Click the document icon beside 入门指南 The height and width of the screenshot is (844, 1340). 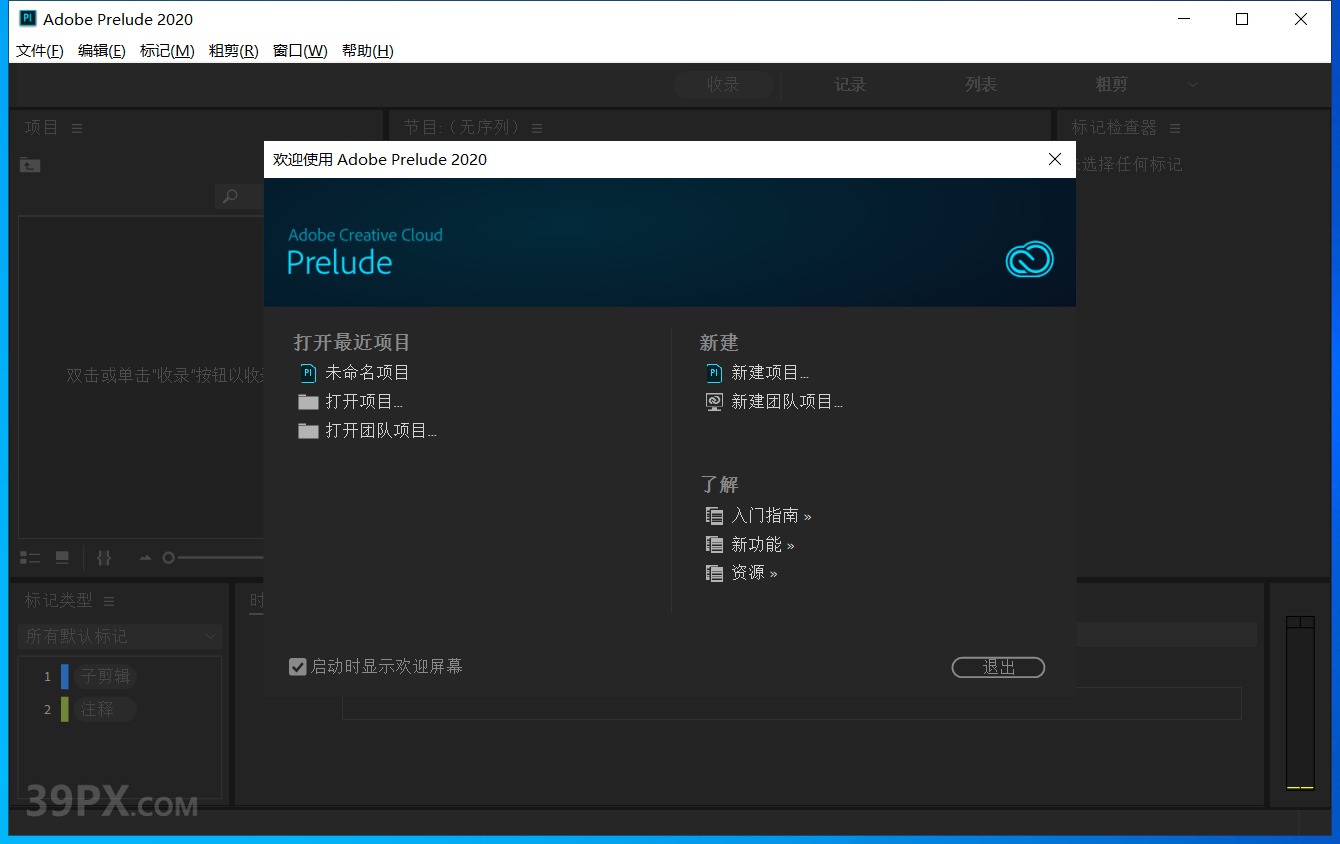[x=714, y=516]
